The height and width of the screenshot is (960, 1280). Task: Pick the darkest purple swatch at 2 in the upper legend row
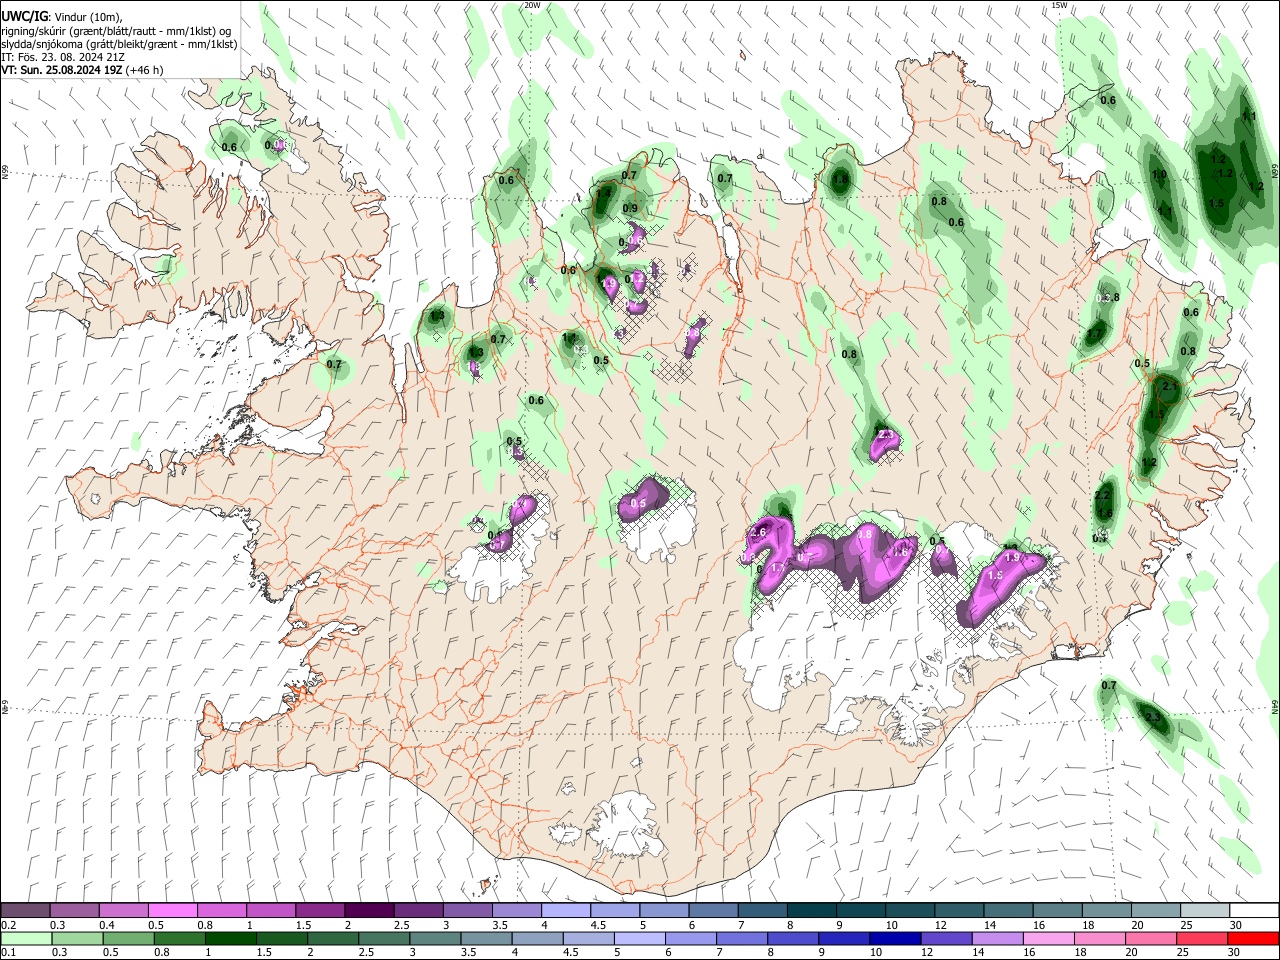point(368,910)
